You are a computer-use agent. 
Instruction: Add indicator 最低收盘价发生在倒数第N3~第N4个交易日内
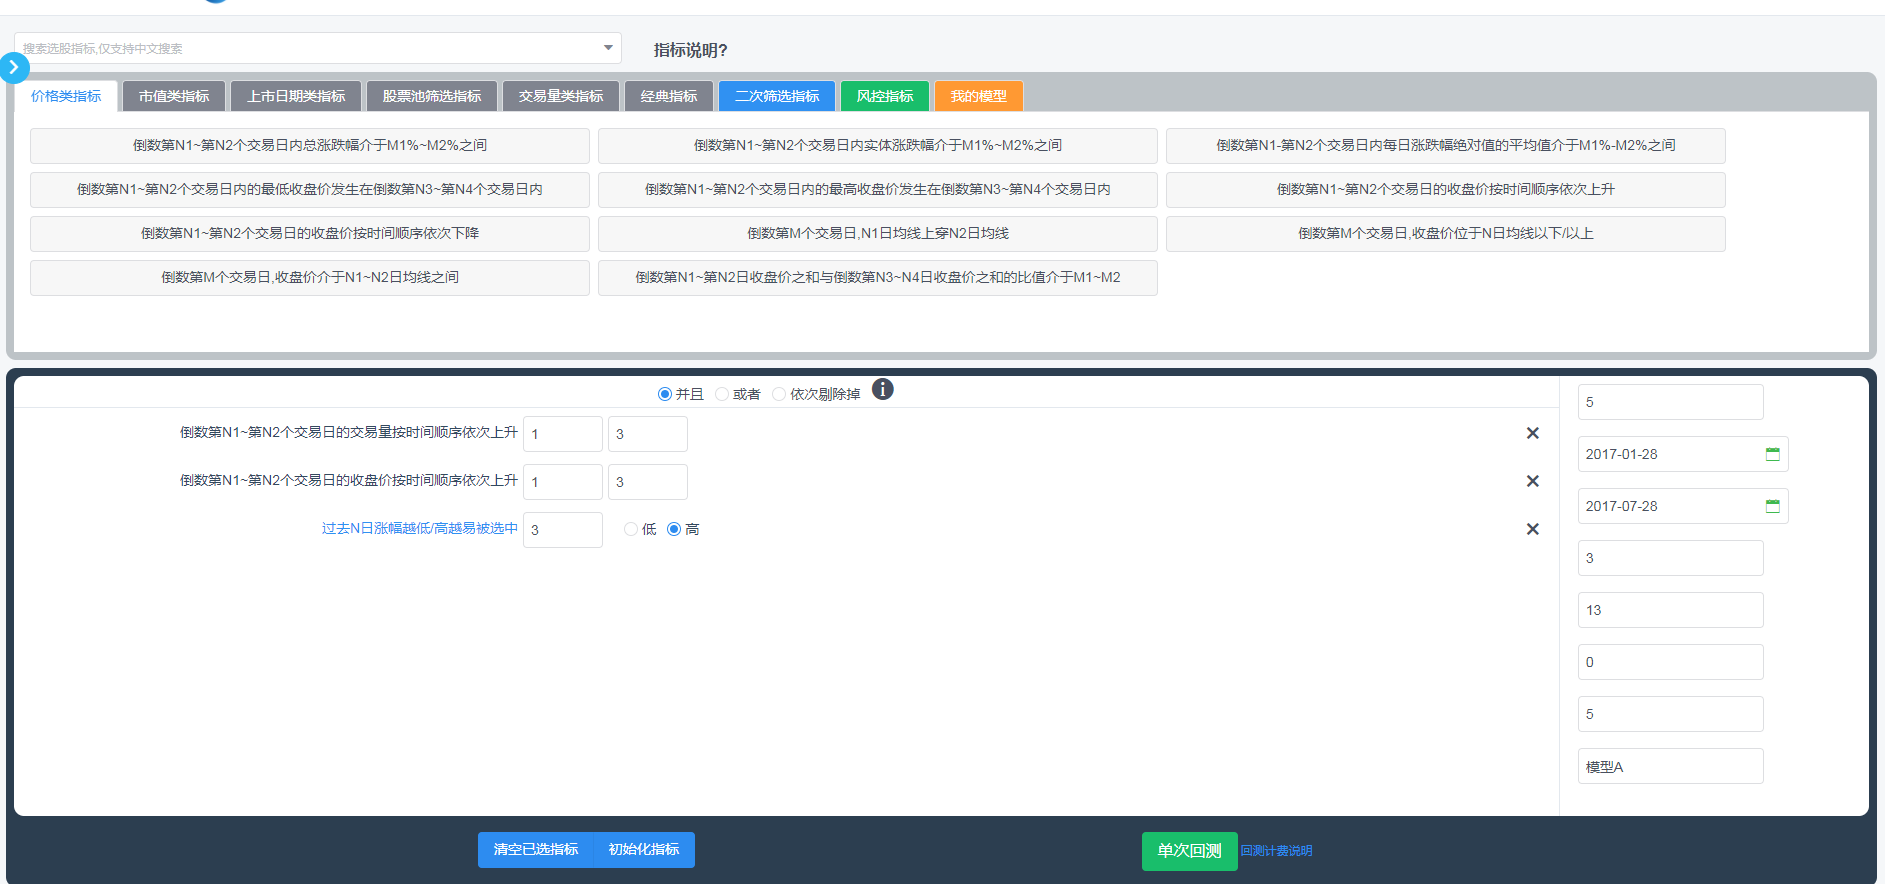click(310, 190)
